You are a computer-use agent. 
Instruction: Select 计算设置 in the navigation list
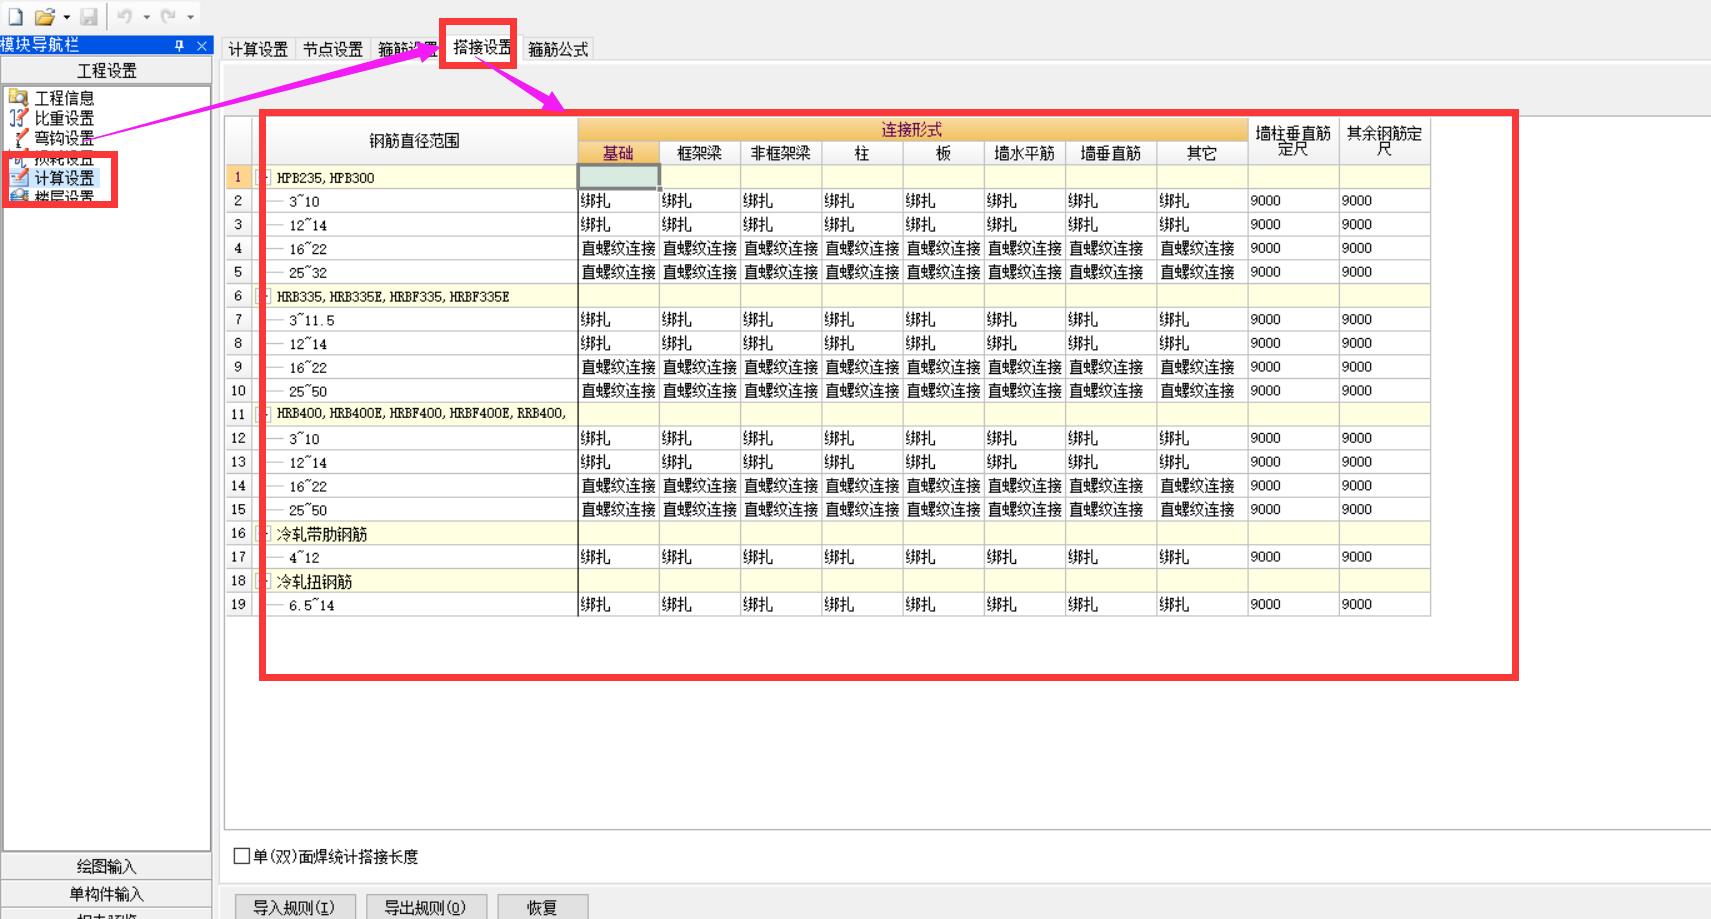64,178
